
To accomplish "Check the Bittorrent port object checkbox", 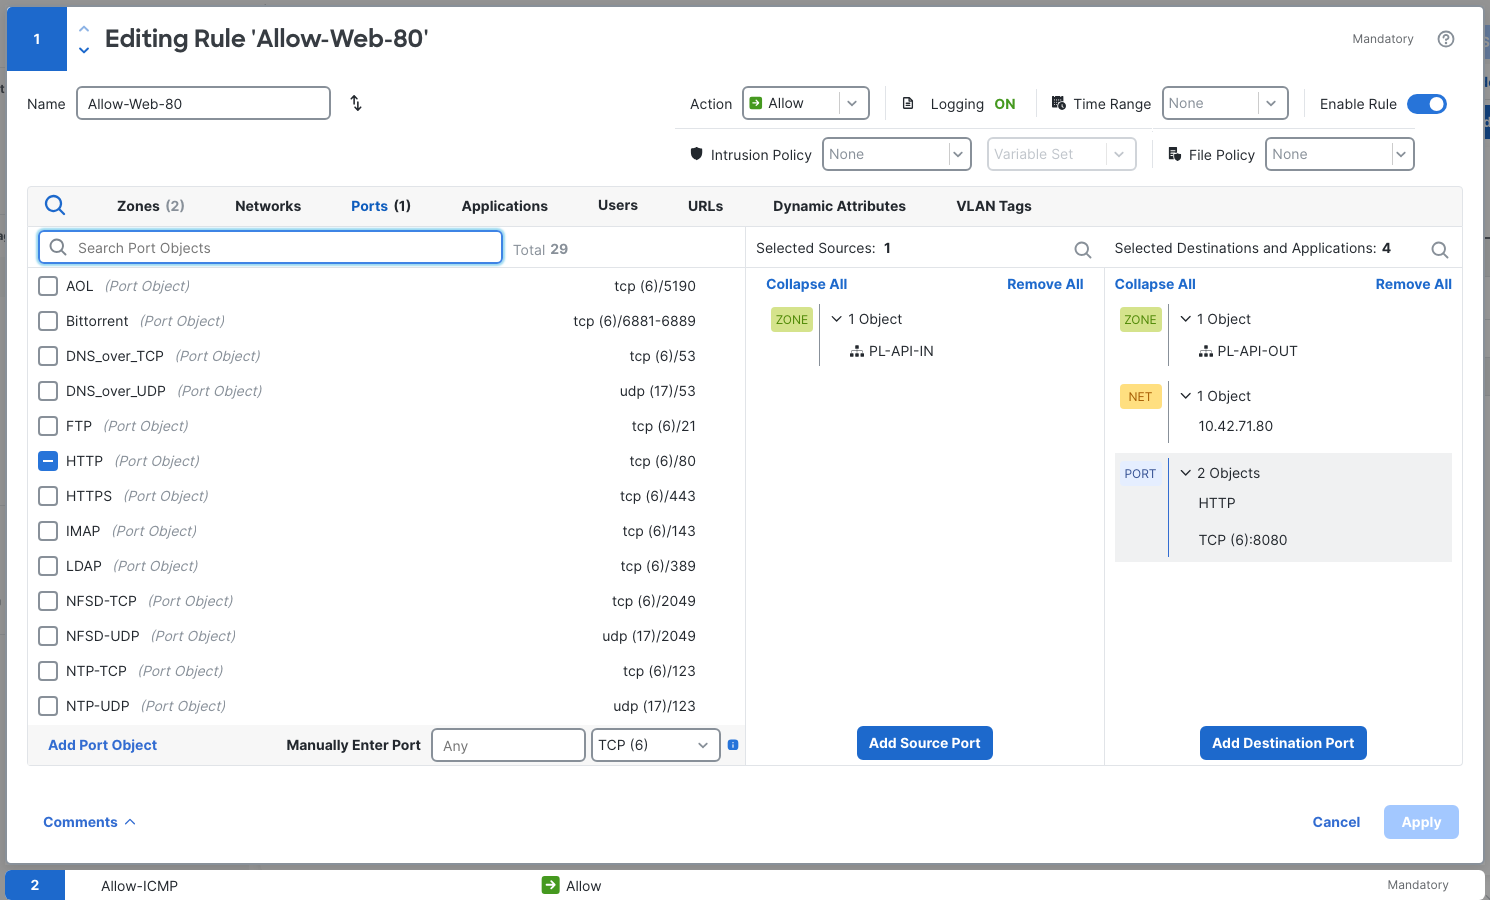I will click(x=48, y=321).
